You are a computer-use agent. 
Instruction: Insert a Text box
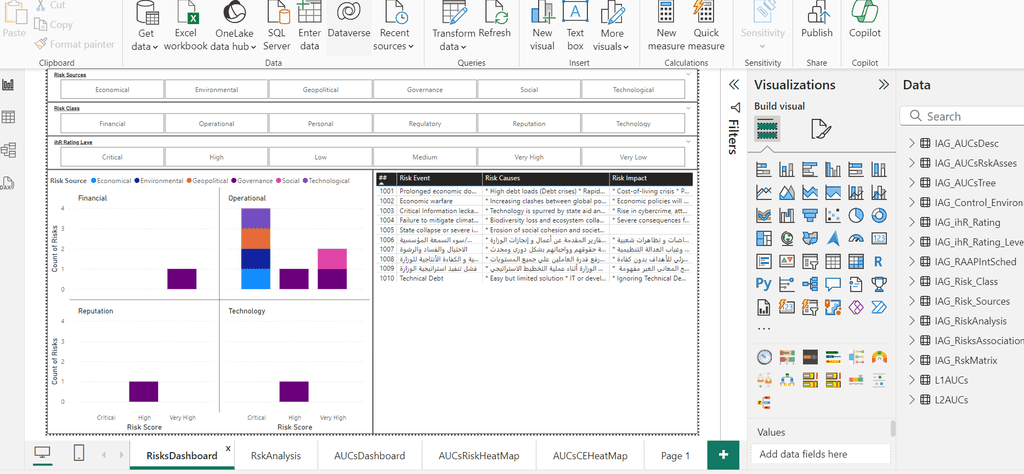point(575,26)
